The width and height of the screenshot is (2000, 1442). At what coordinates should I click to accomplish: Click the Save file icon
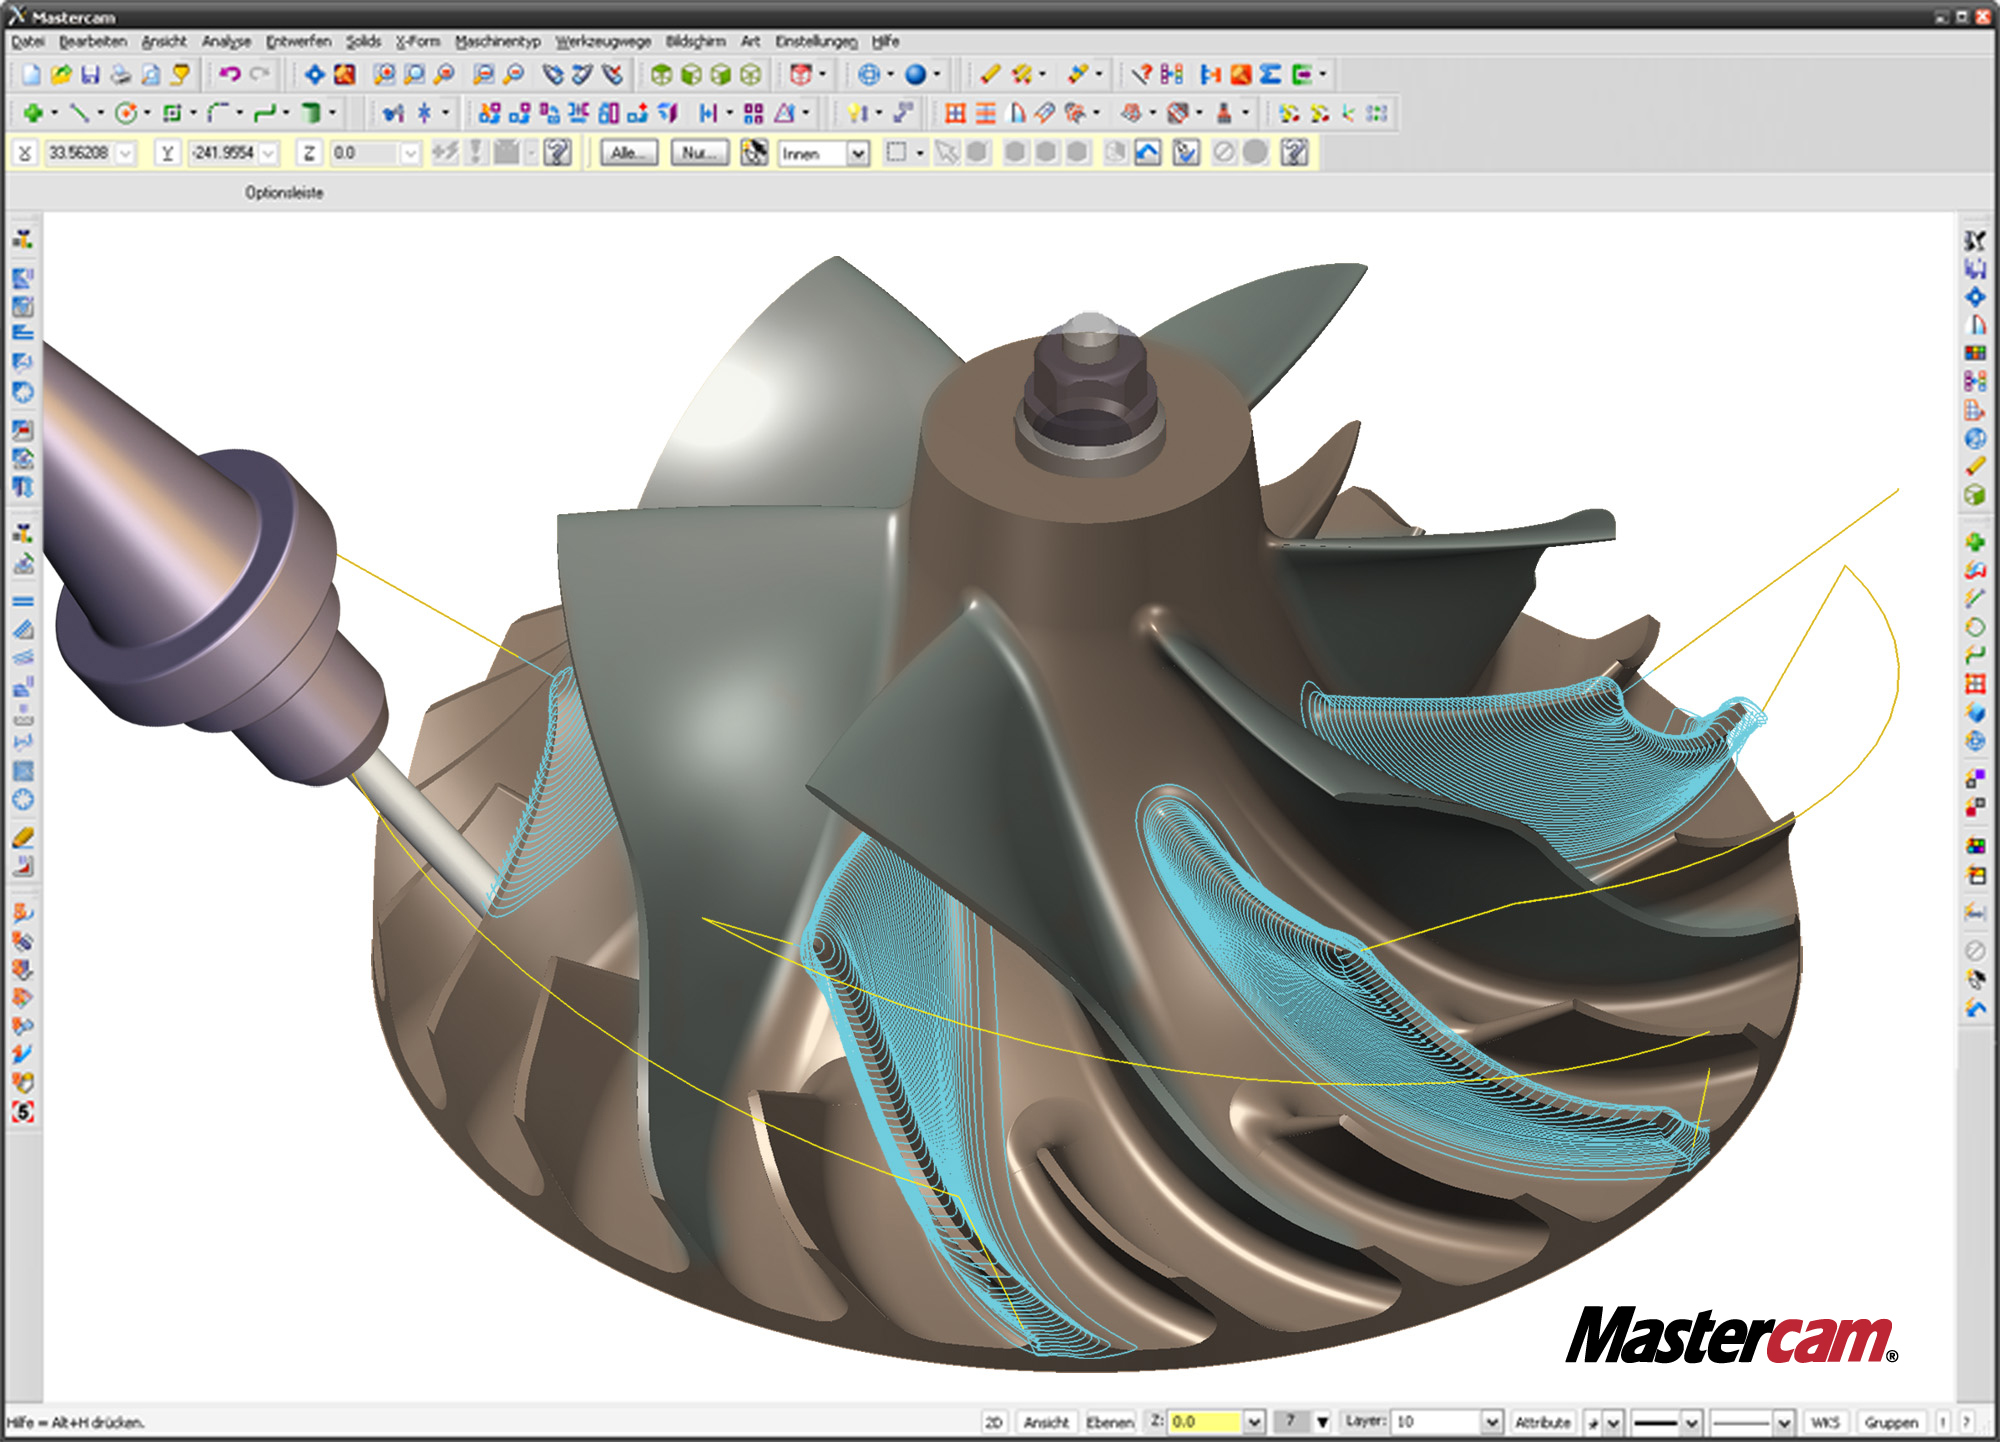click(x=92, y=72)
